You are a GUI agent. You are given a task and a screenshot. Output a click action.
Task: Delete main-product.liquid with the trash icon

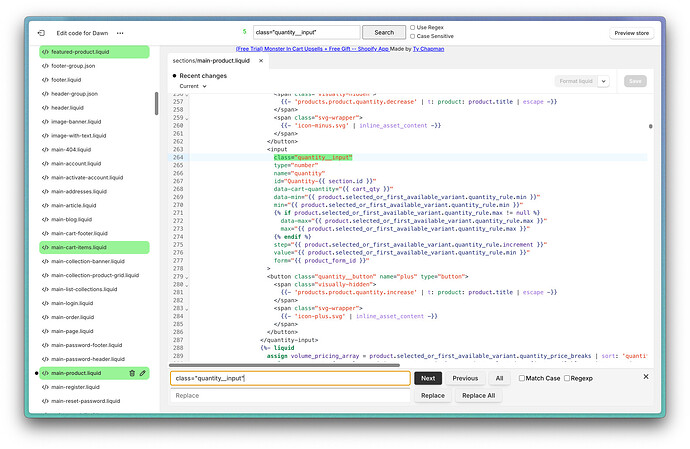pos(132,373)
